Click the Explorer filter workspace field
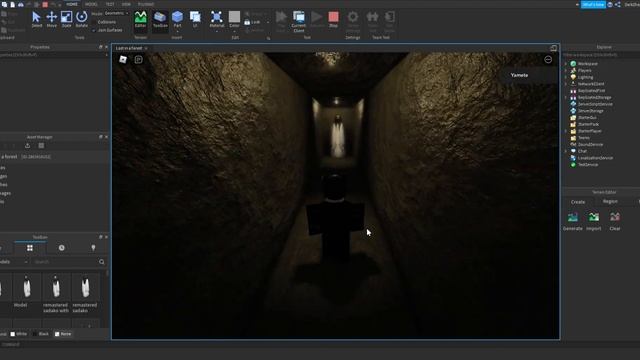Image resolution: width=640 pixels, height=360 pixels. [x=600, y=55]
